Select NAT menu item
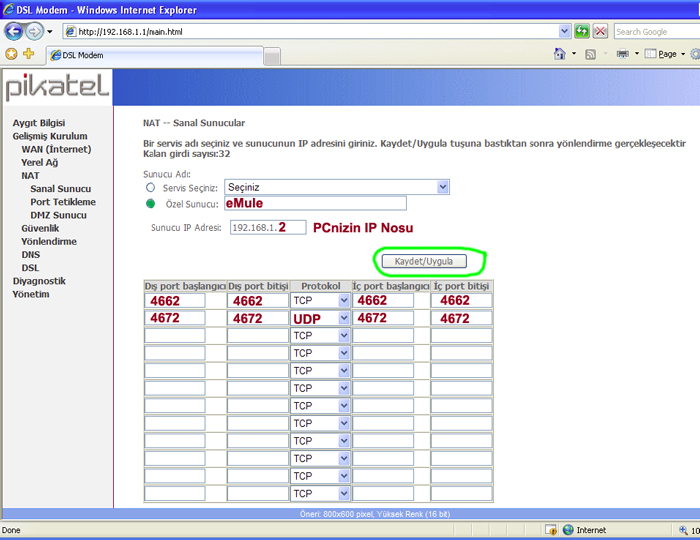Screen dimensions: 700x540 click(30, 175)
